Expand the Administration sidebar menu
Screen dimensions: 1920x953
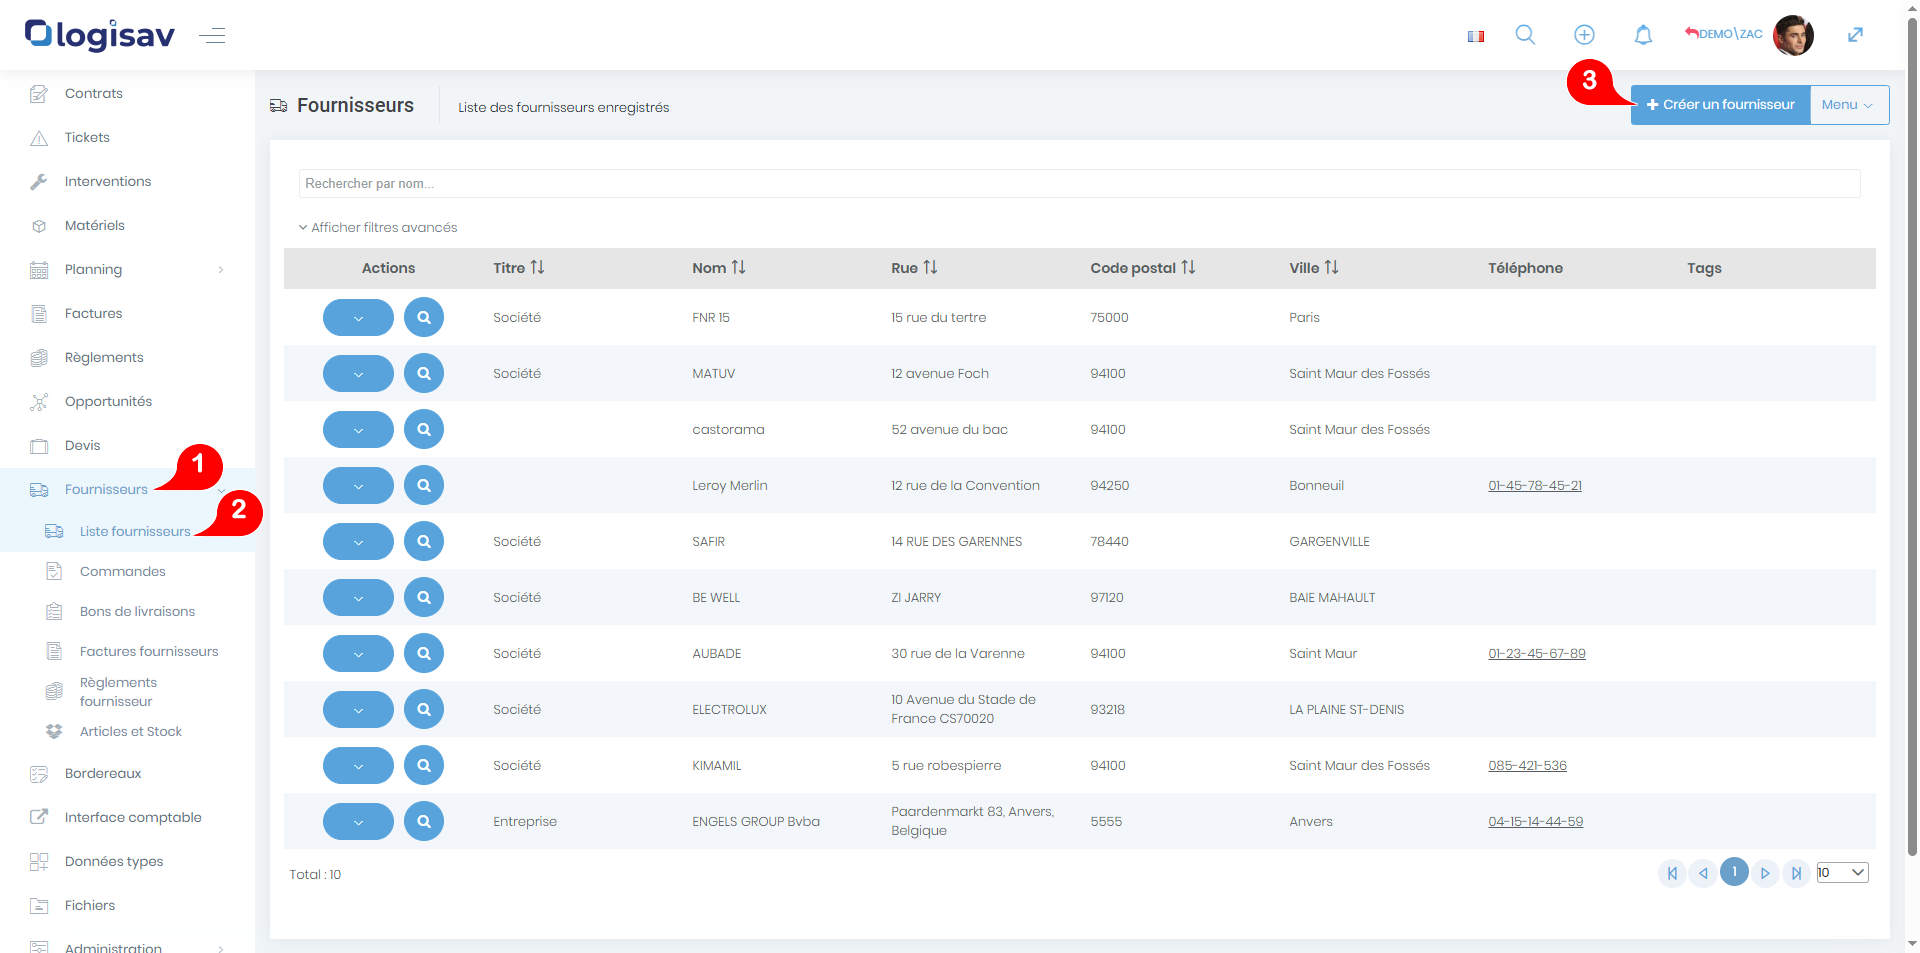[127, 945]
